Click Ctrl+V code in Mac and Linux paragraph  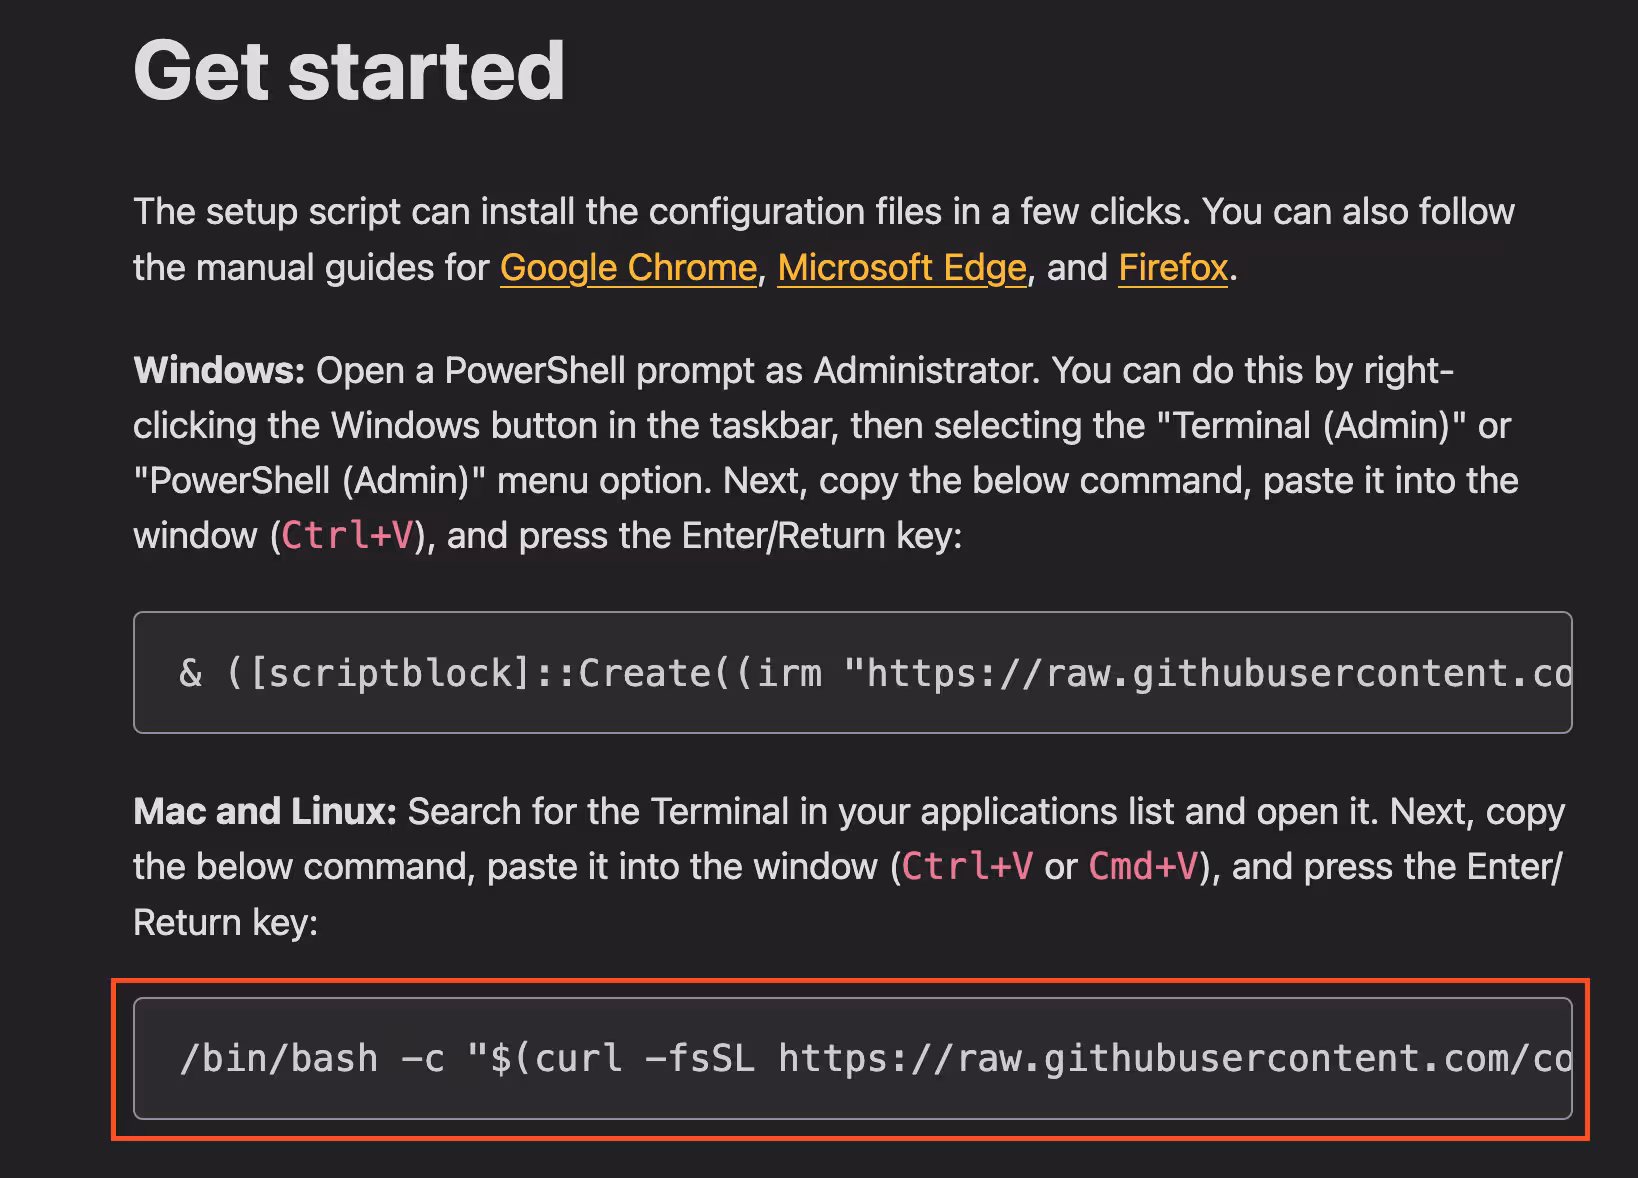click(967, 867)
